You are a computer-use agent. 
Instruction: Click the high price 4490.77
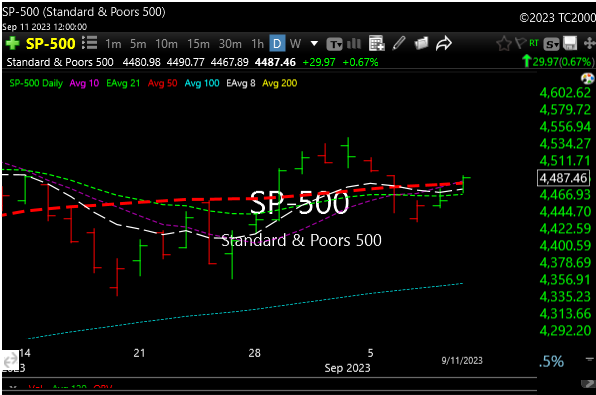click(186, 62)
